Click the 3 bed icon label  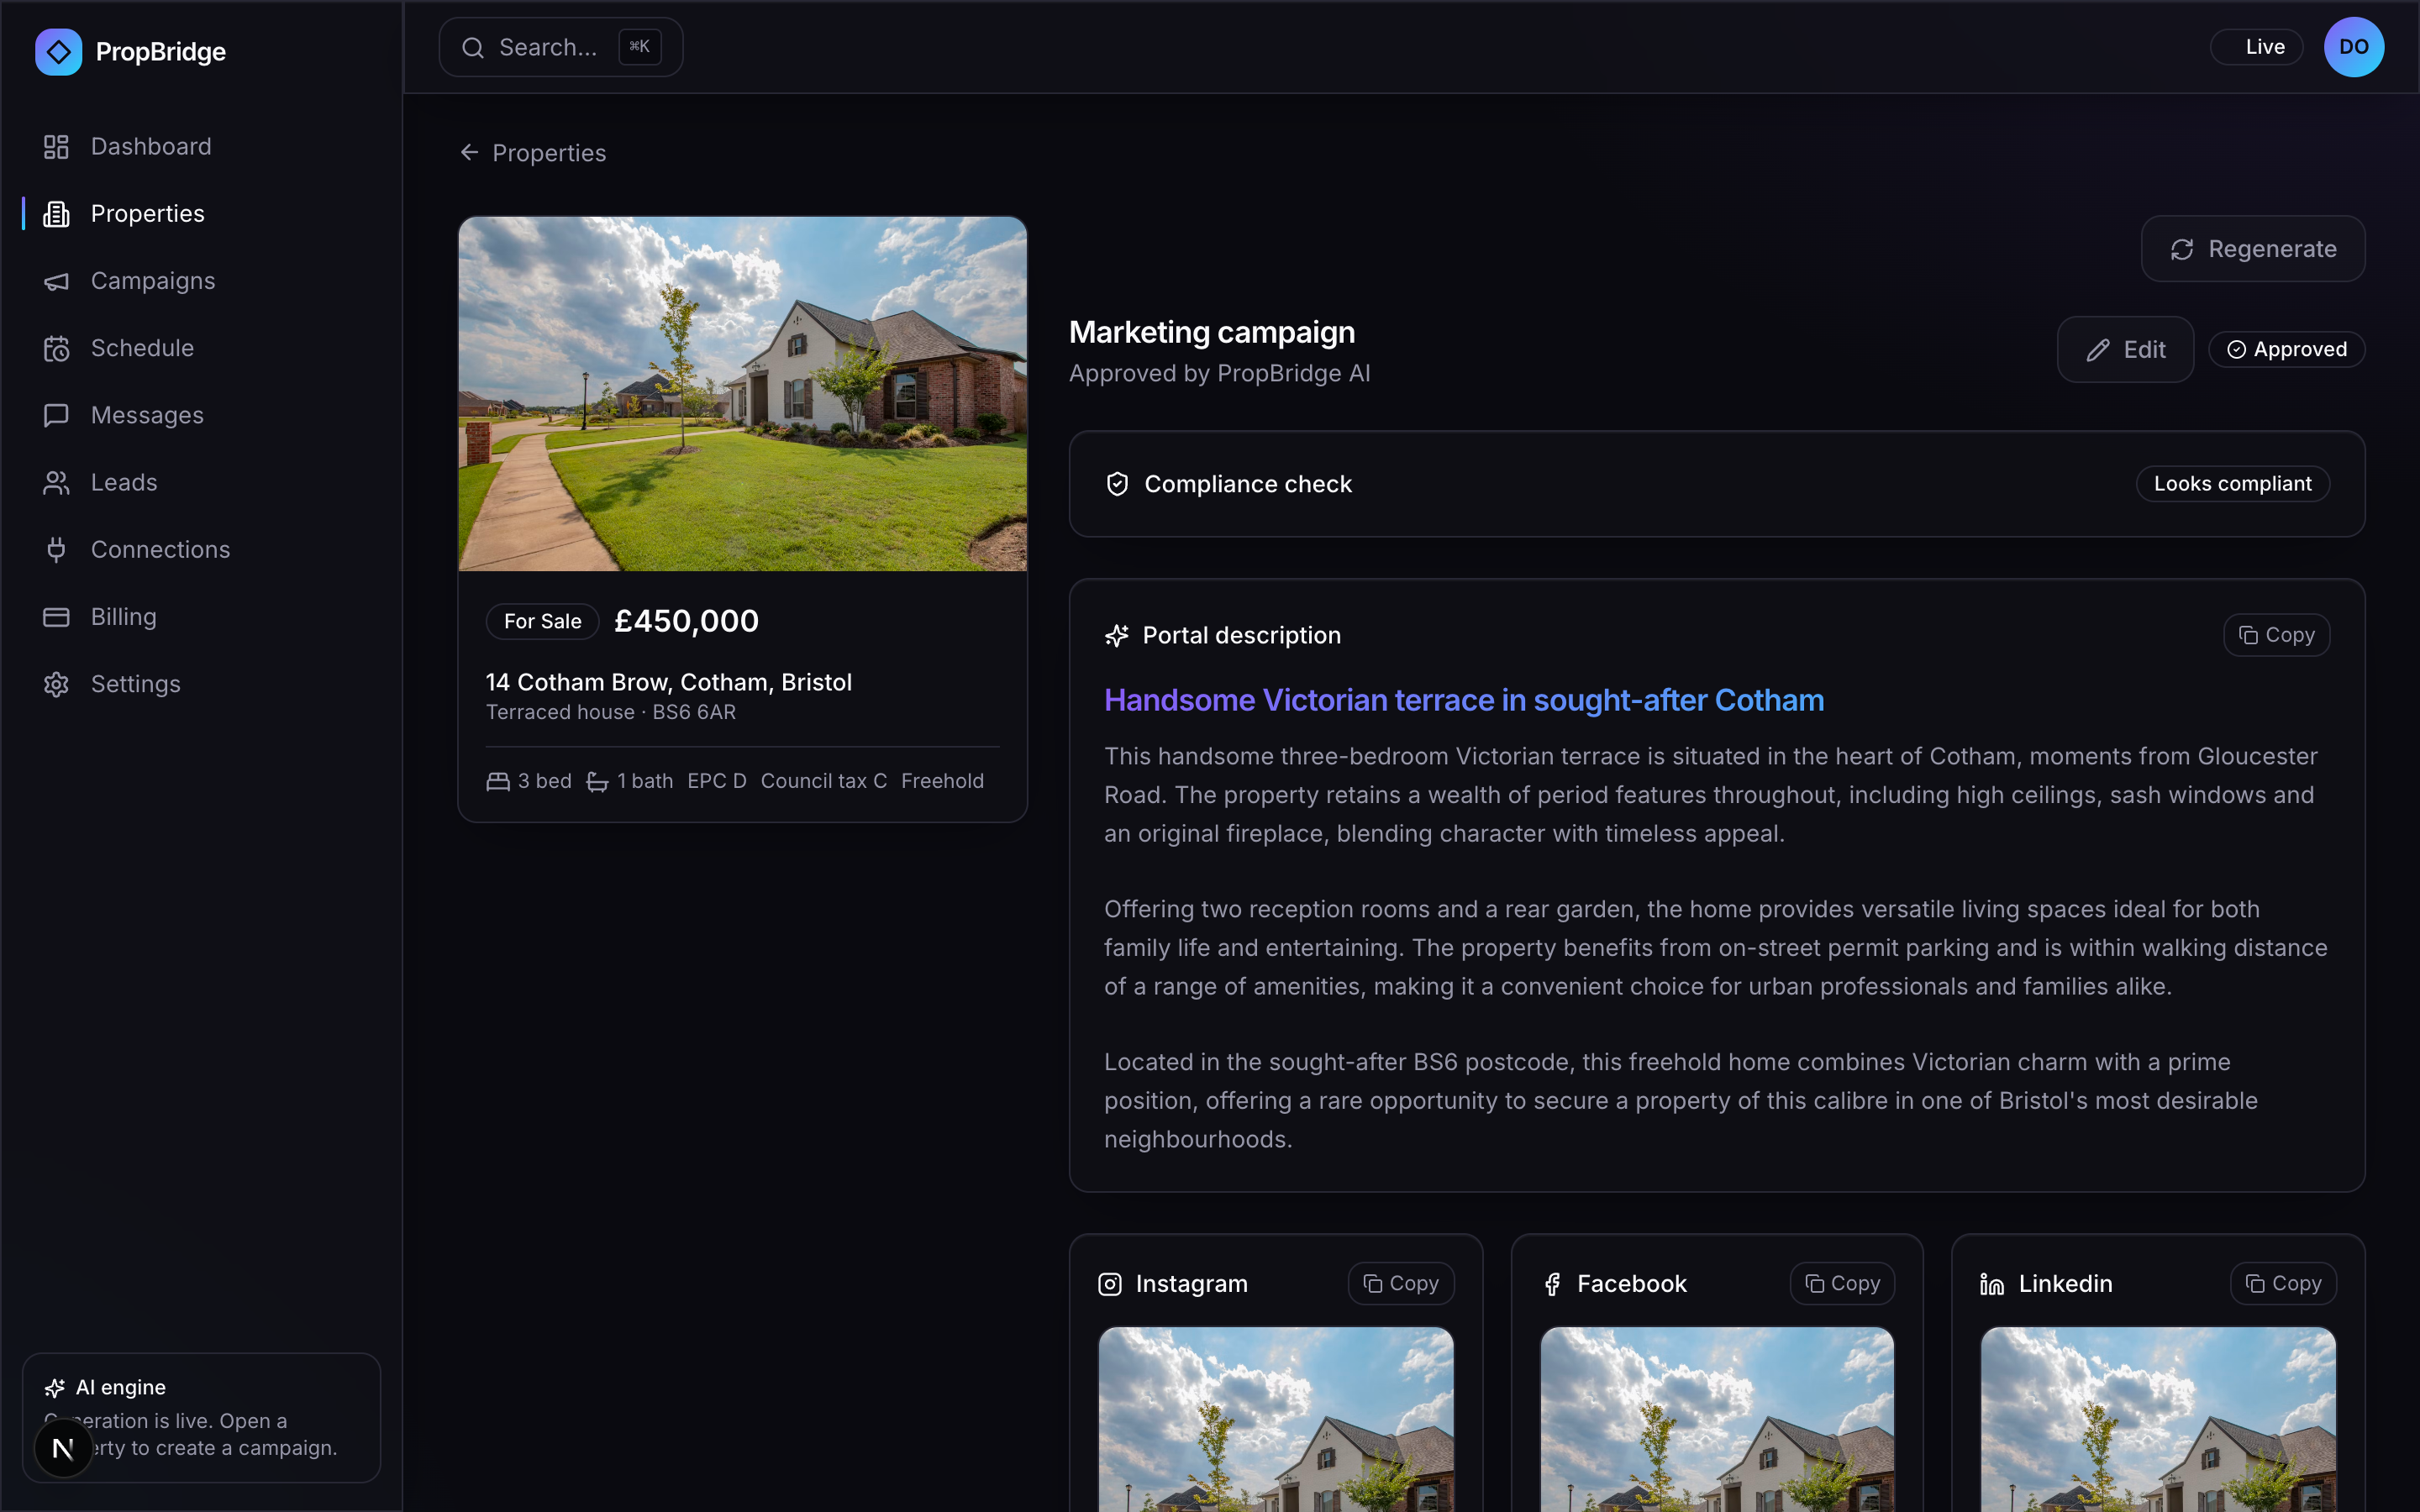[x=528, y=781]
